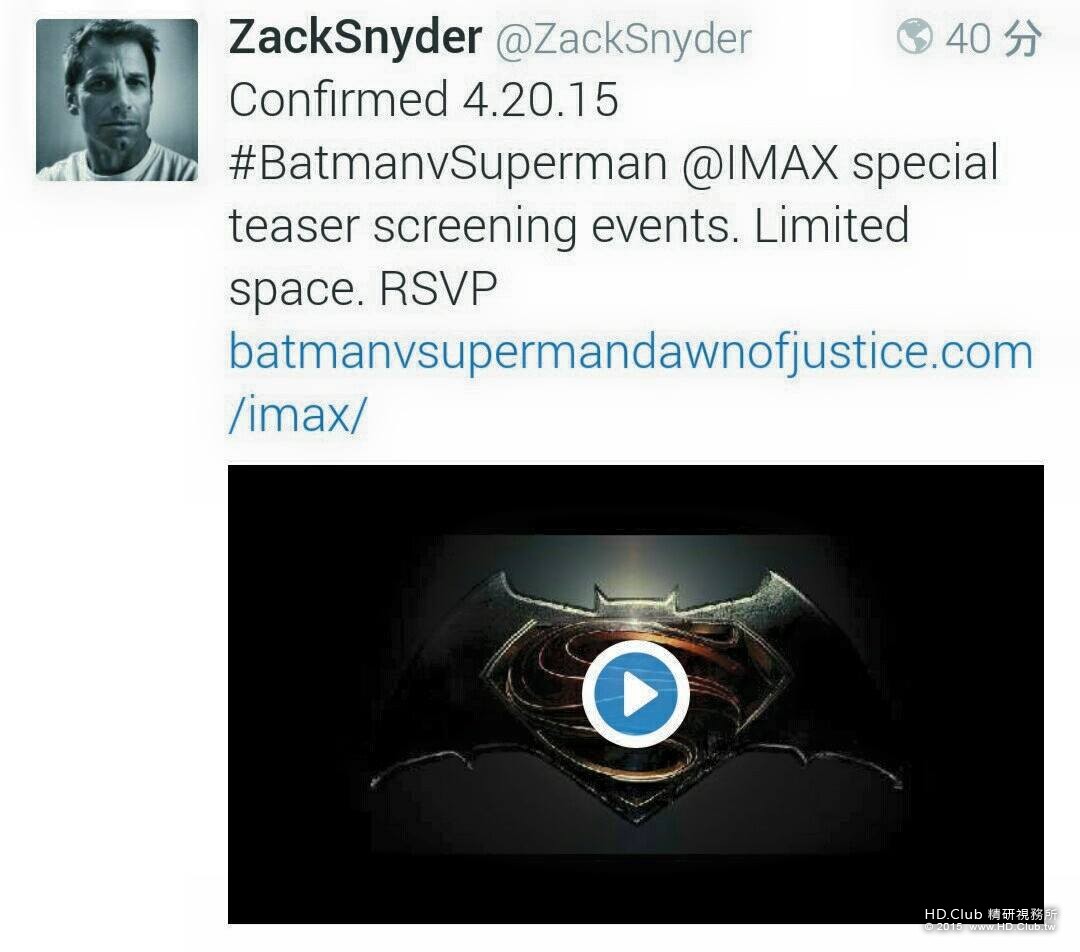Open the 40 分 timestamp

[993, 37]
